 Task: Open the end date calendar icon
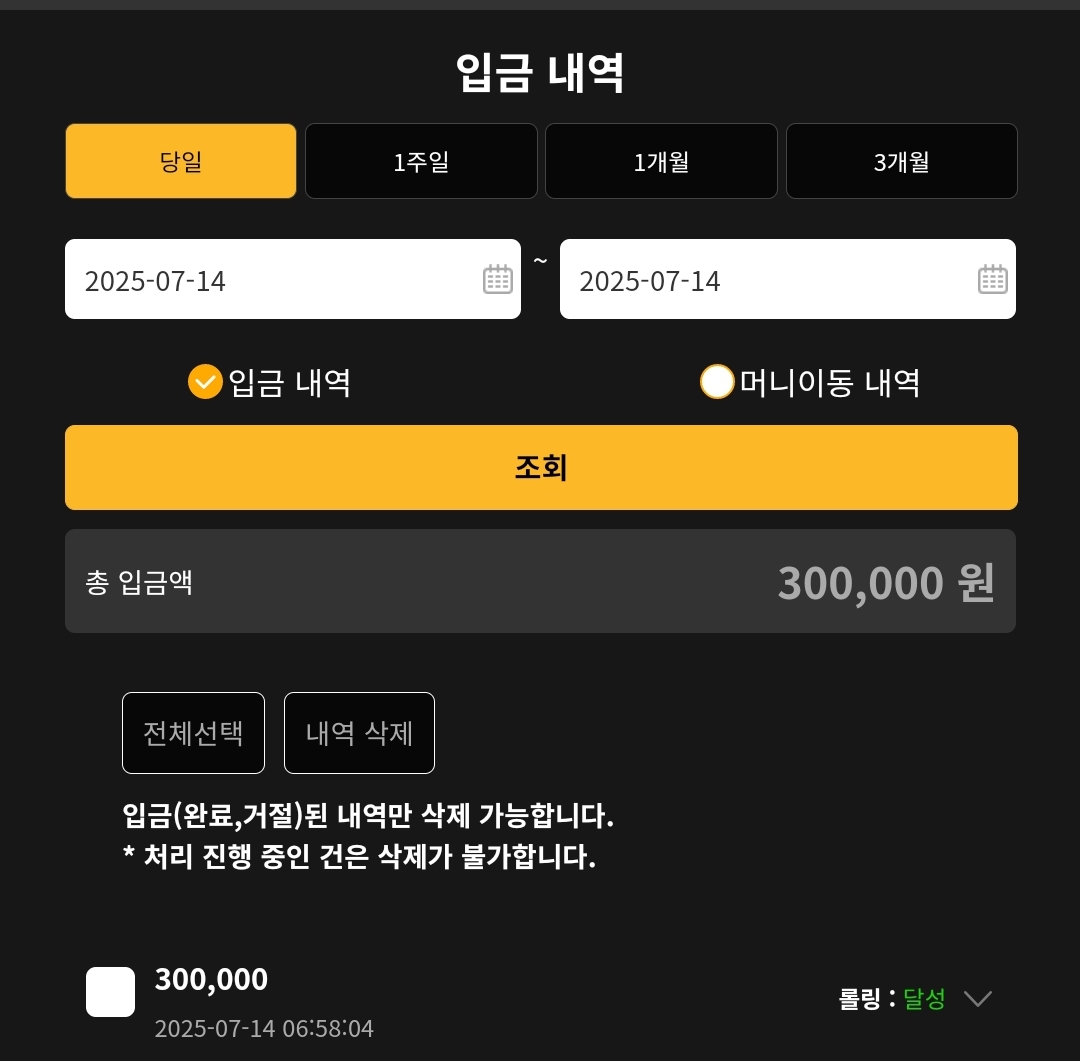click(992, 279)
